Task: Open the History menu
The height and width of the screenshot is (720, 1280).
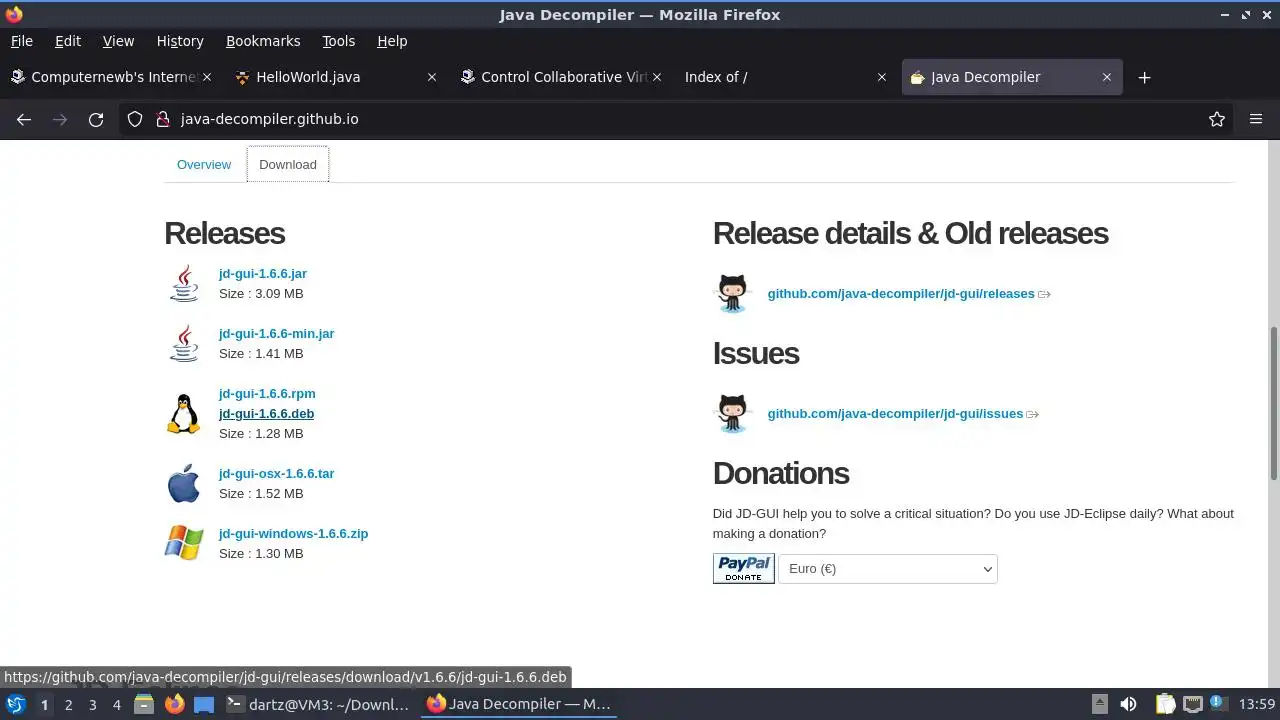Action: click(x=180, y=41)
